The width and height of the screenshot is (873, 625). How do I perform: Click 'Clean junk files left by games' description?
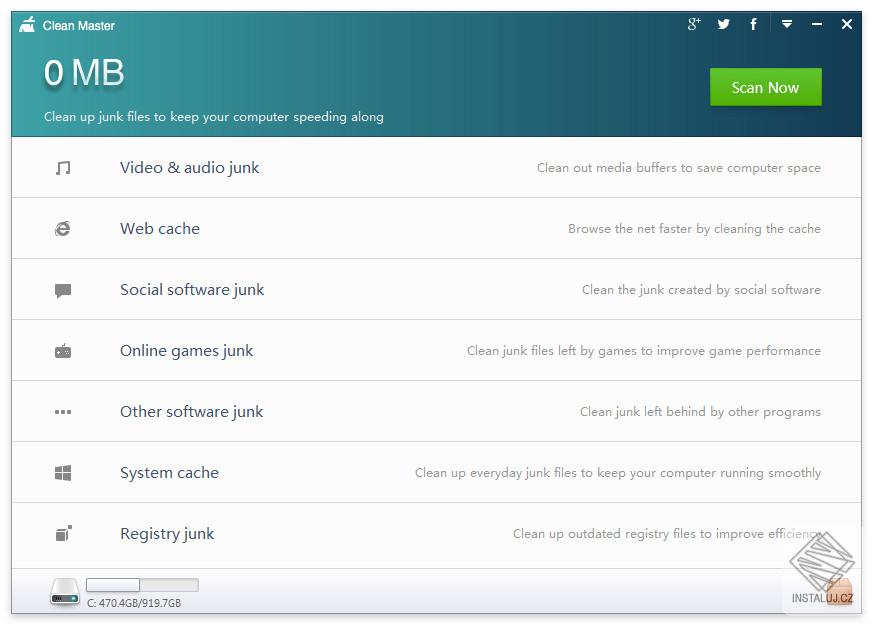(x=644, y=351)
